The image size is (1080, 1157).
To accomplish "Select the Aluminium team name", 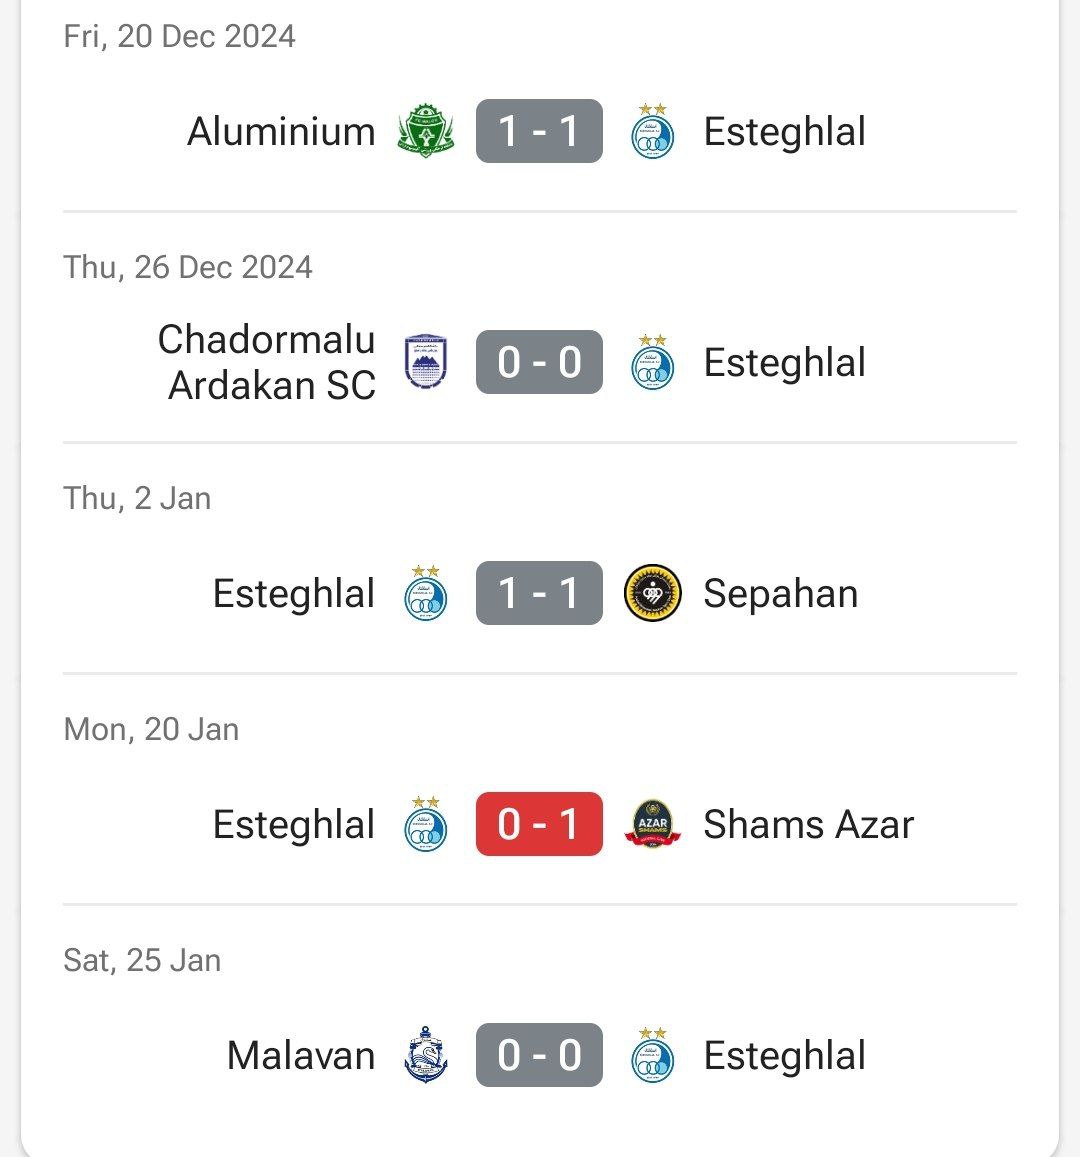I will coord(281,131).
